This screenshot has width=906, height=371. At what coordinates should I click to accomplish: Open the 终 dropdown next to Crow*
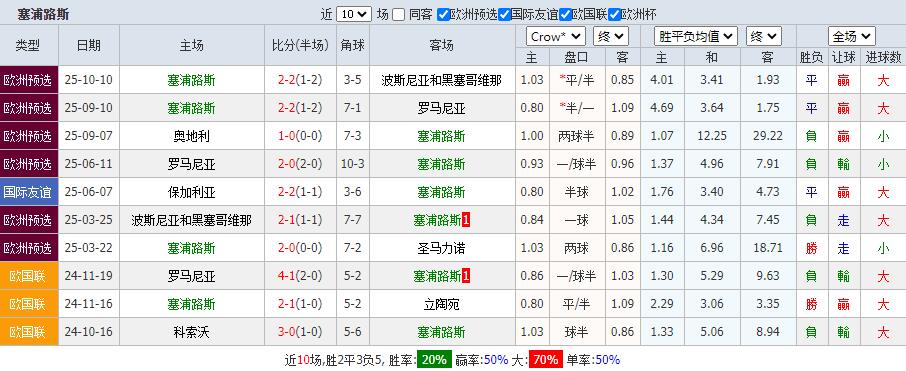610,36
